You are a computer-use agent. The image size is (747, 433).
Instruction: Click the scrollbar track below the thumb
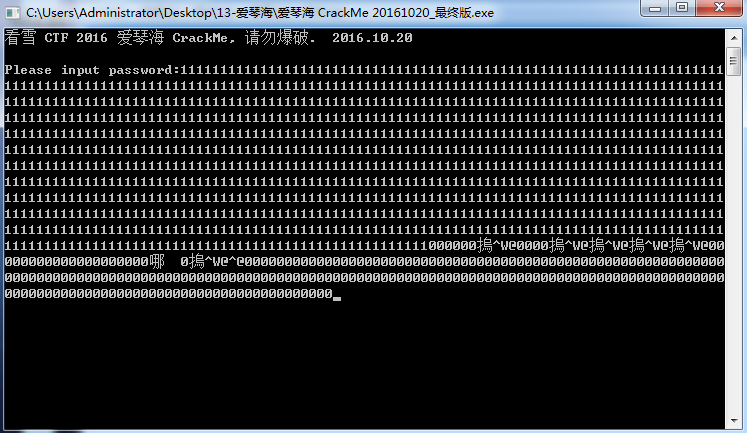coord(733,243)
